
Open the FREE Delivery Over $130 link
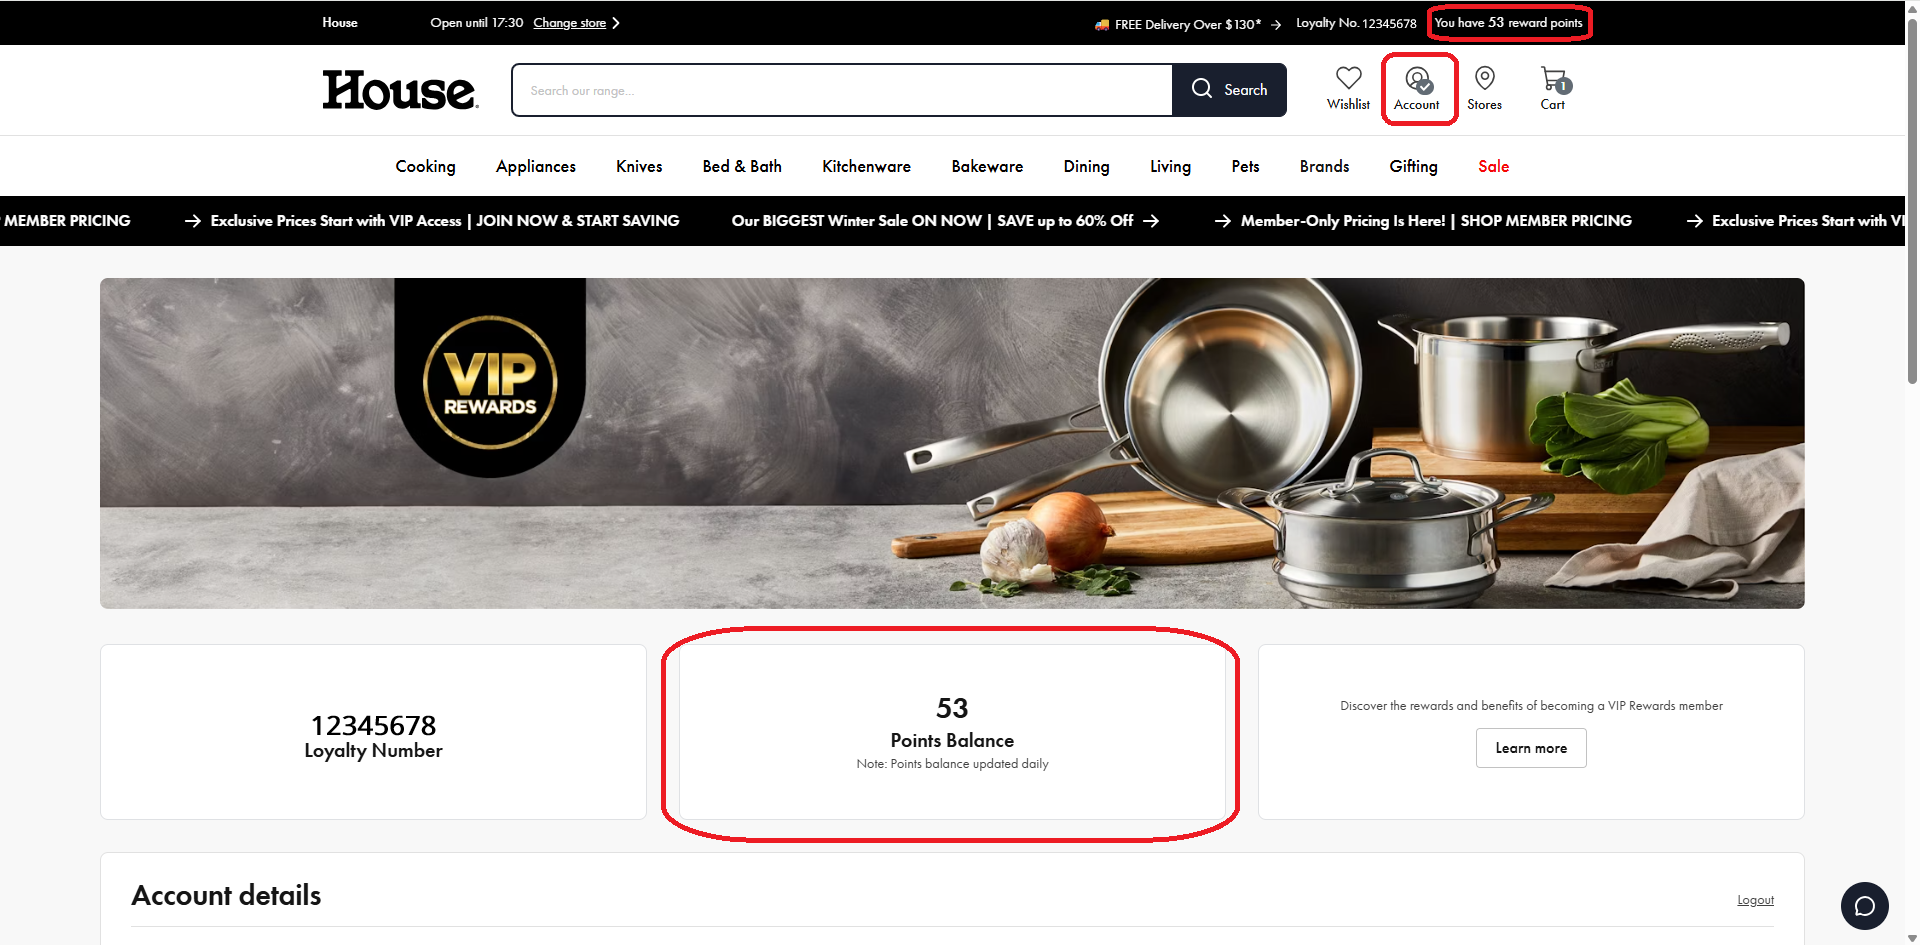(1188, 24)
